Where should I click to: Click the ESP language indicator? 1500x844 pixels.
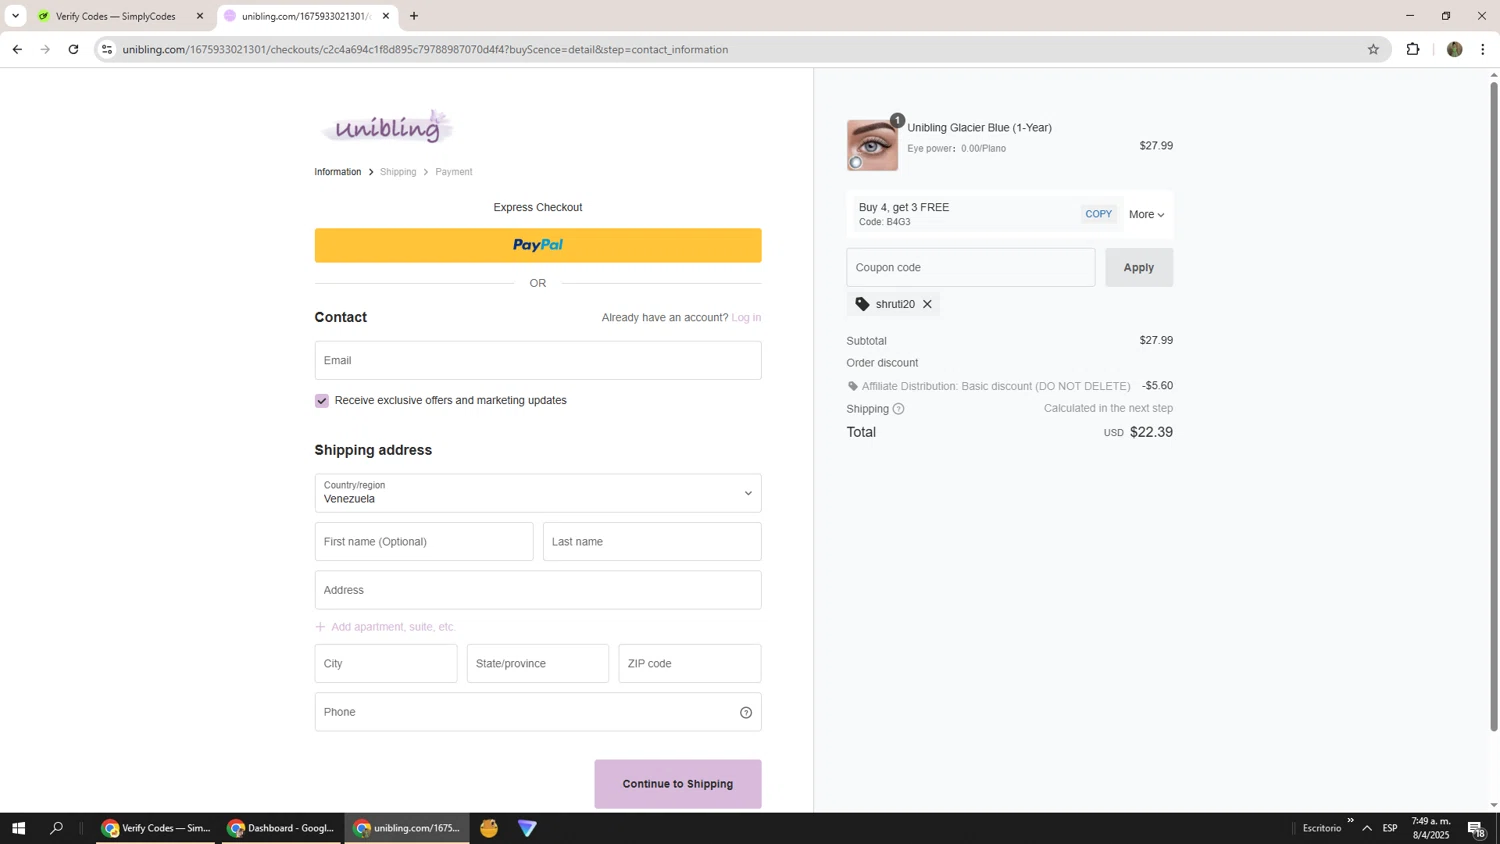coord(1390,828)
